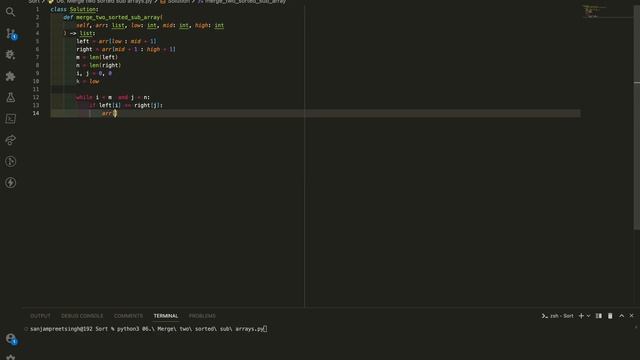The width and height of the screenshot is (640, 360).
Task: Split the terminal pane
Action: 599,316
